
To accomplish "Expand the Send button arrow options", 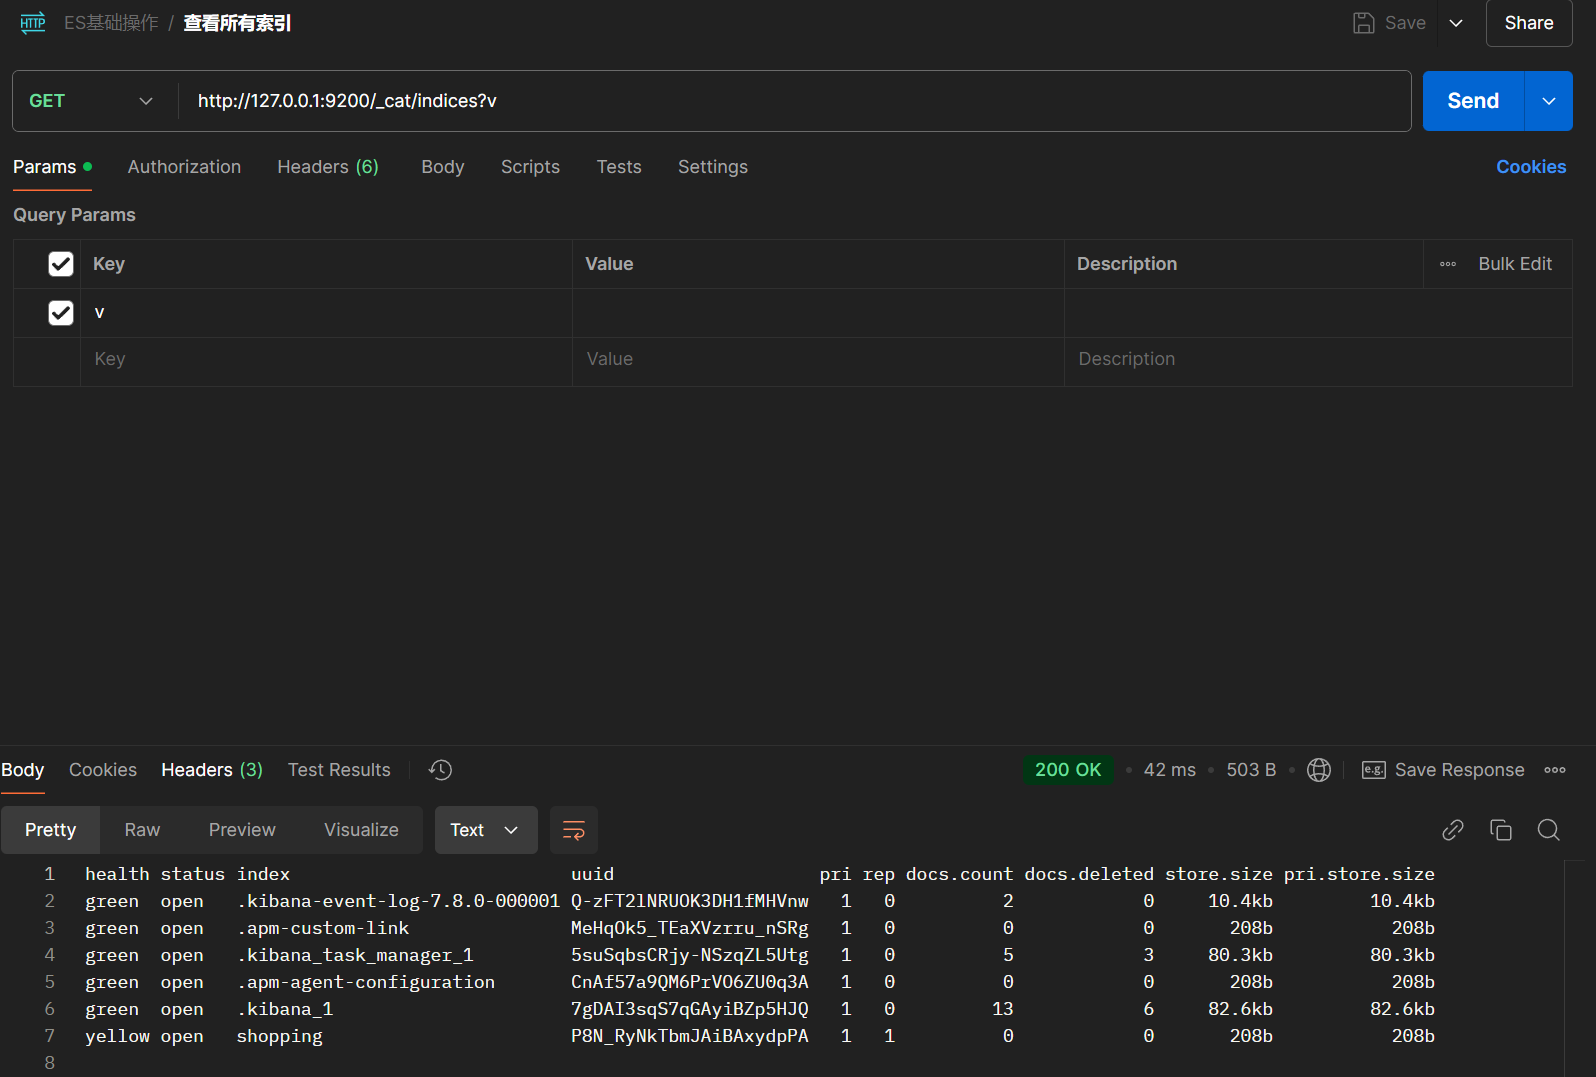I will point(1548,101).
